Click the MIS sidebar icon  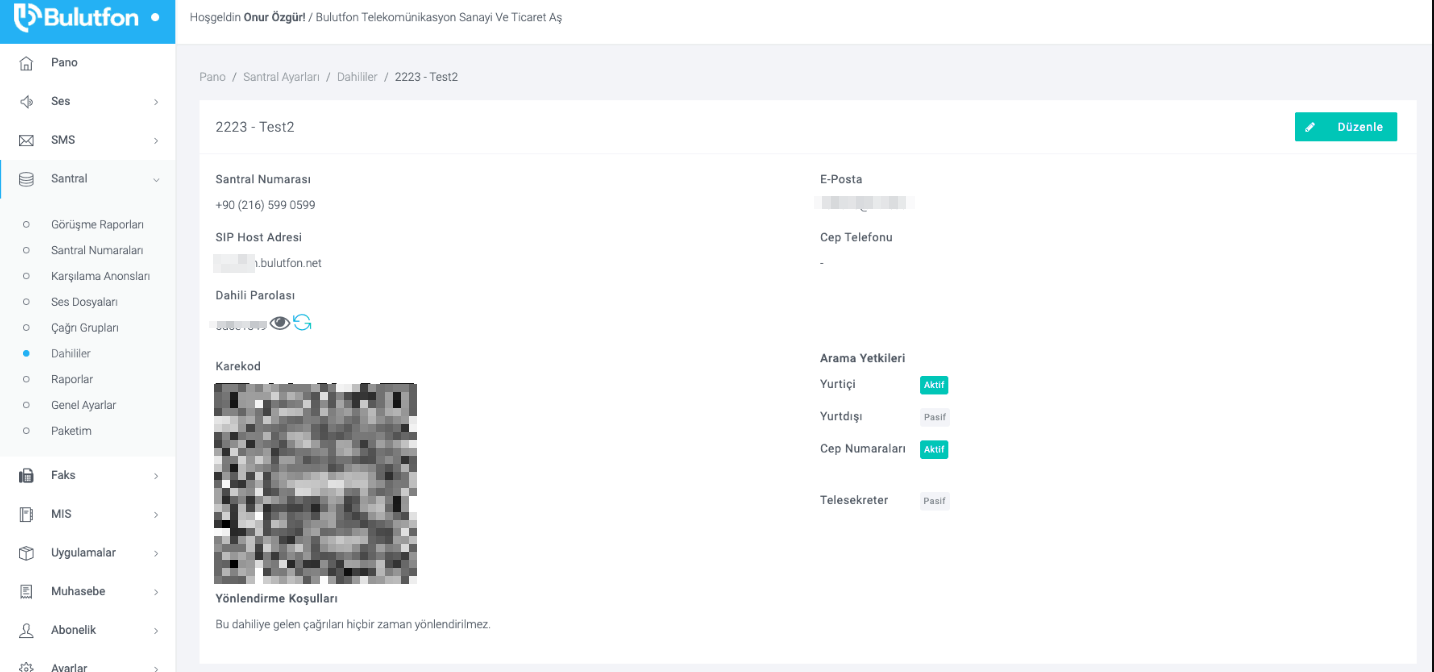tap(27, 514)
